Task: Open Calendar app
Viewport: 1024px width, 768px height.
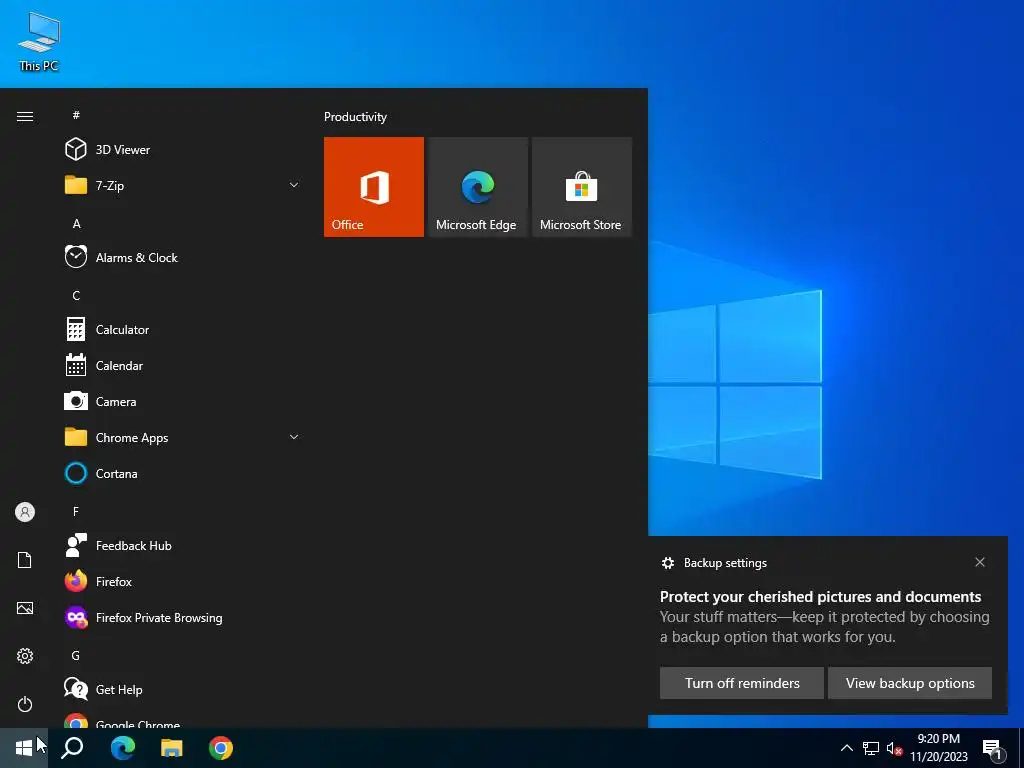Action: (x=183, y=366)
